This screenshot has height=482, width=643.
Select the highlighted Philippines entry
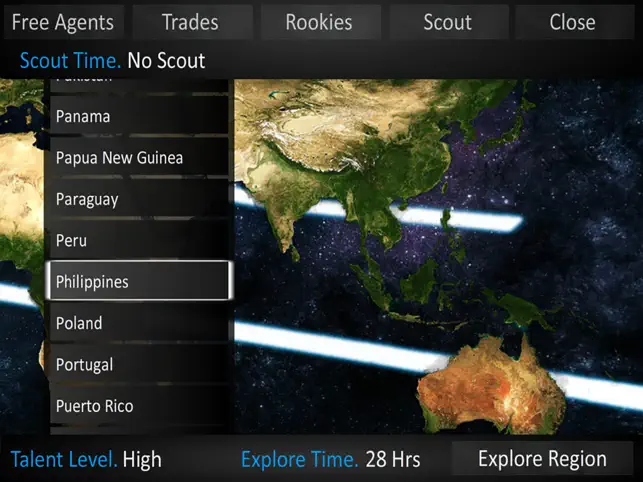click(139, 281)
